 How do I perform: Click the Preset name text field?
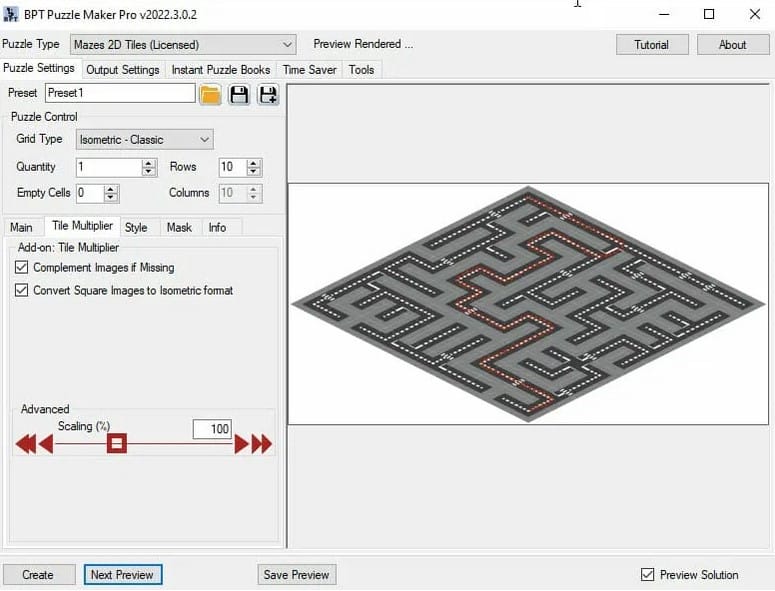(x=120, y=93)
